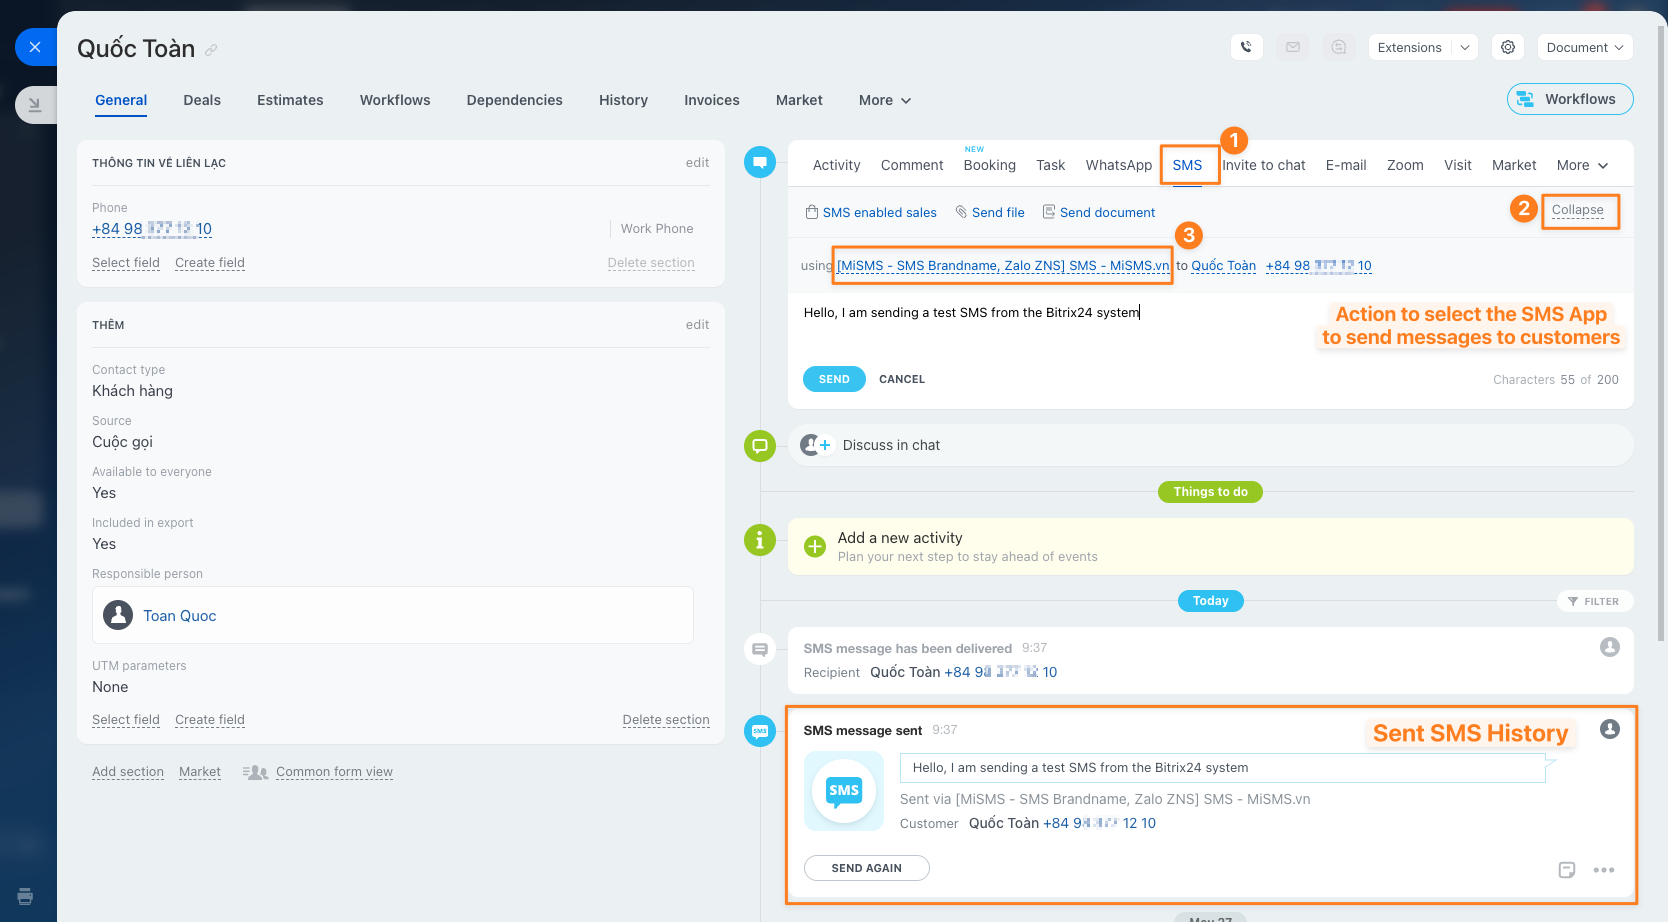Viewport: 1668px width, 922px height.
Task: Click the printer icon in left sidebar
Action: [x=25, y=896]
